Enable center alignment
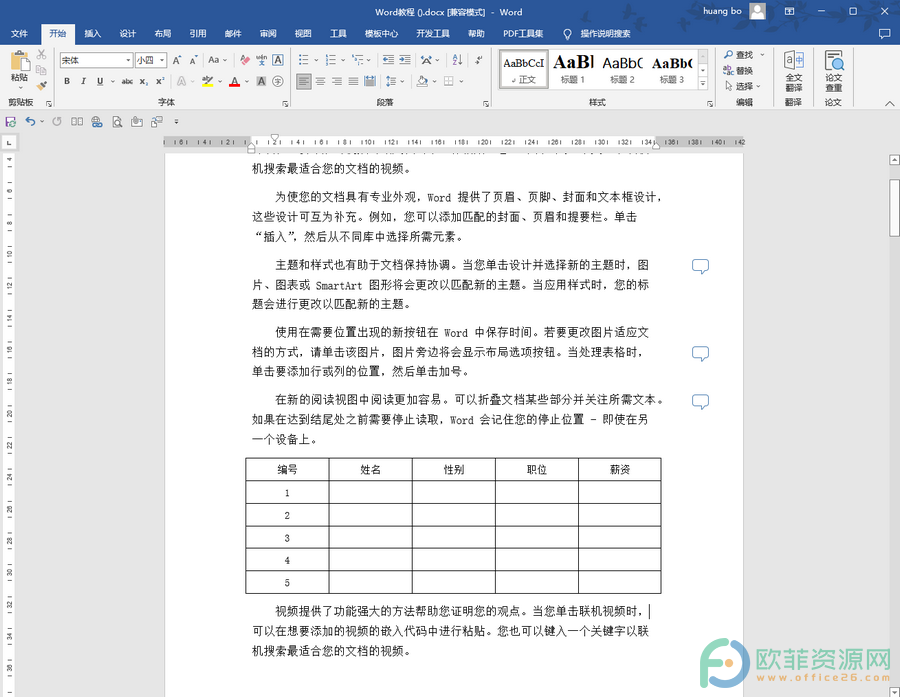Viewport: 900px width, 697px height. (320, 81)
